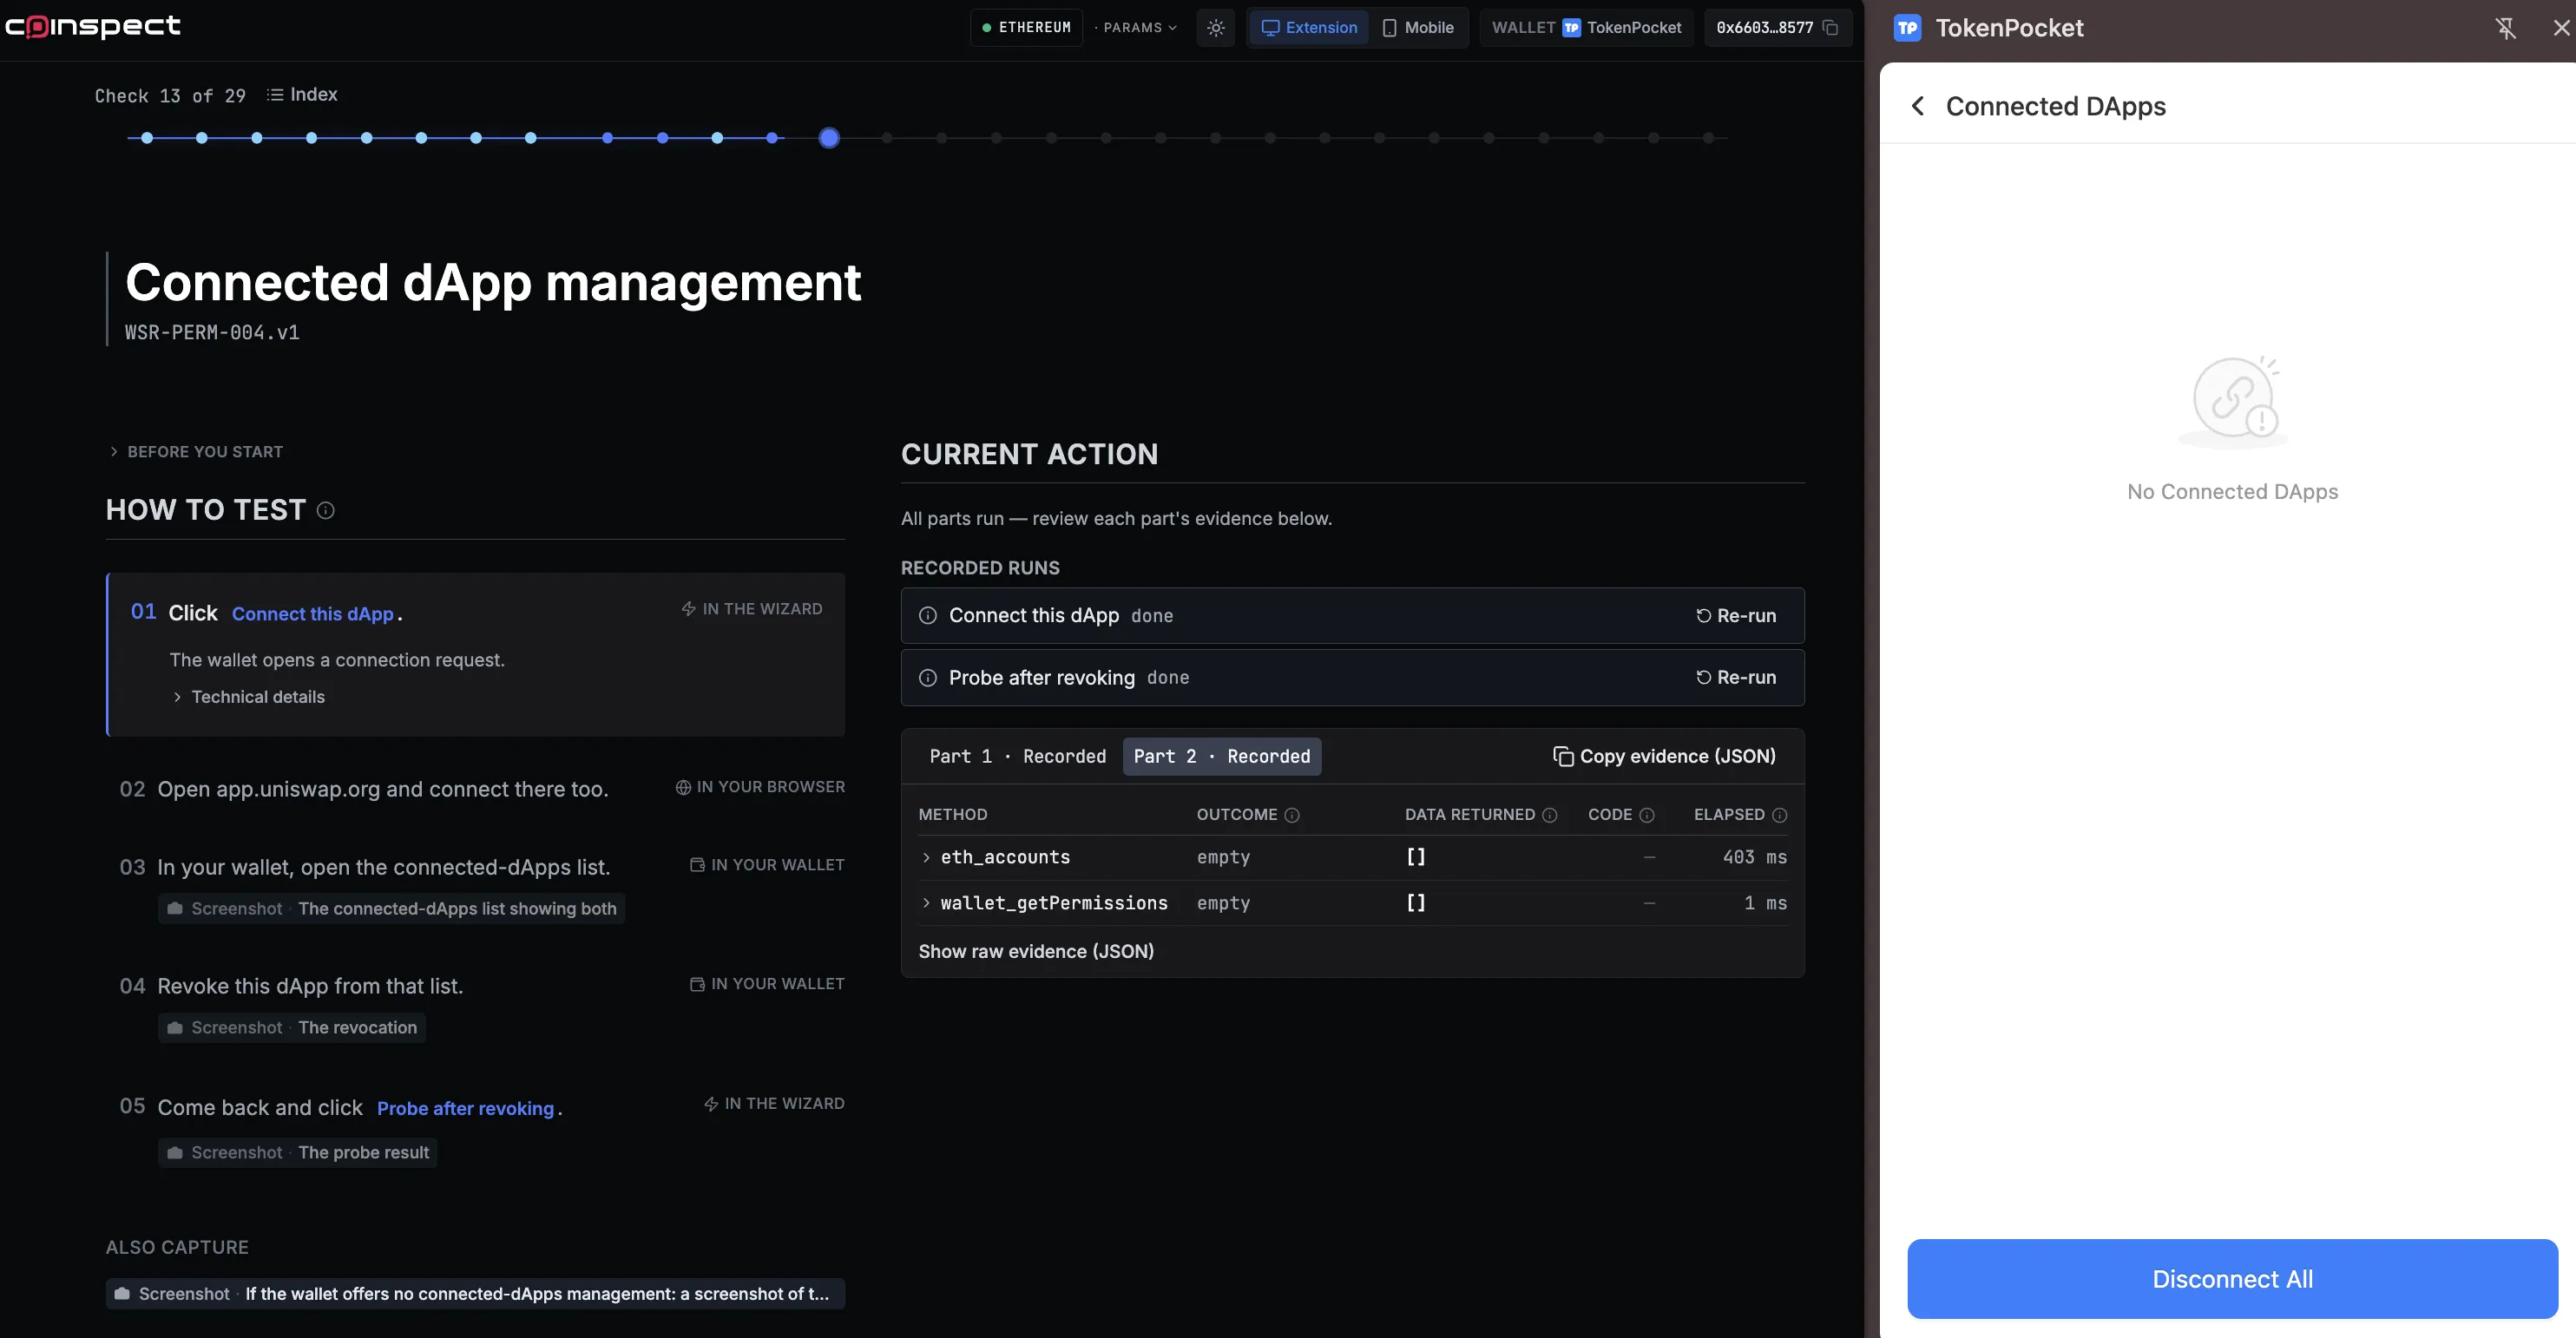Click the wallet address 0x6603…8577

[x=1764, y=28]
